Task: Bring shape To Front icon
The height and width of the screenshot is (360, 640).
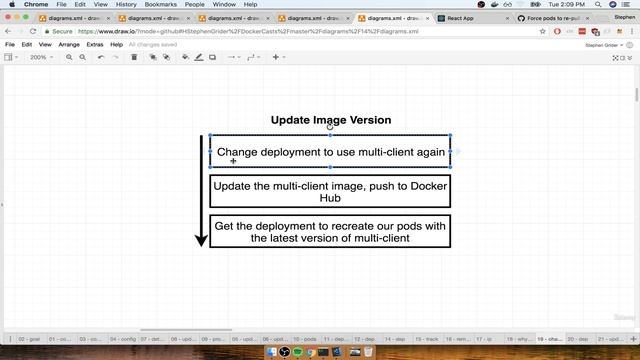Action: [153, 57]
